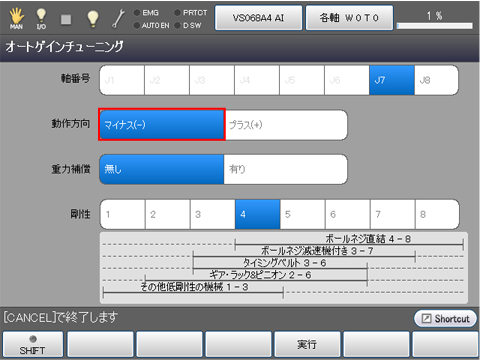Select axis J7

392,80
